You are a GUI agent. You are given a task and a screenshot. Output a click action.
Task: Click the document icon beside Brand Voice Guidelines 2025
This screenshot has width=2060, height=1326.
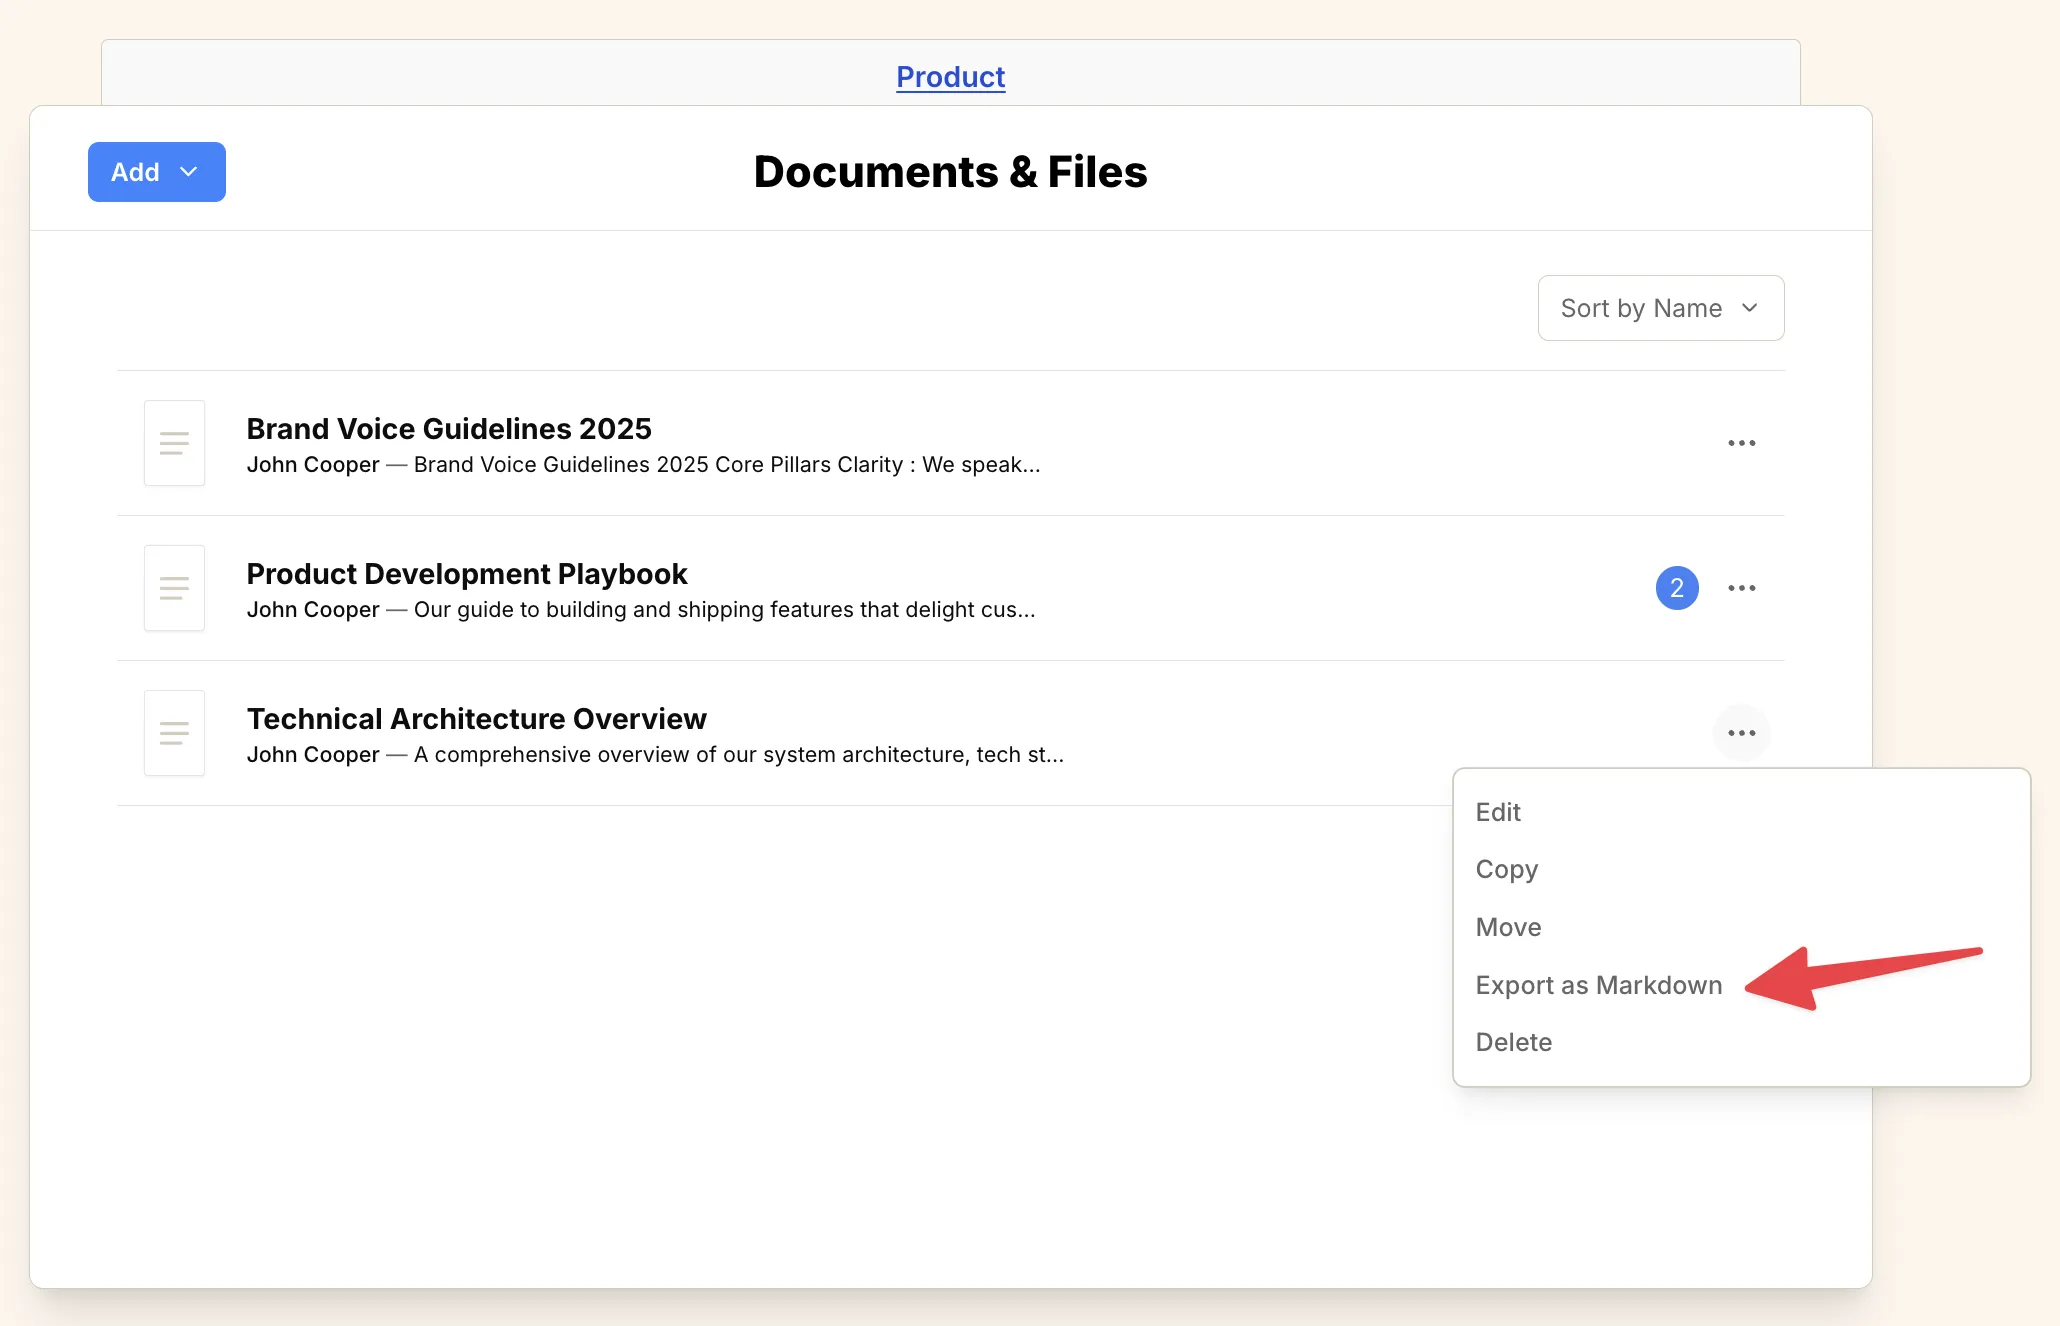tap(174, 443)
